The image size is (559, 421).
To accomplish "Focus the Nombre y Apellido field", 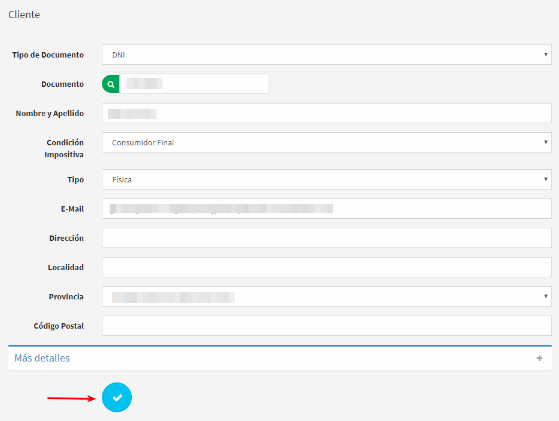I will [327, 113].
